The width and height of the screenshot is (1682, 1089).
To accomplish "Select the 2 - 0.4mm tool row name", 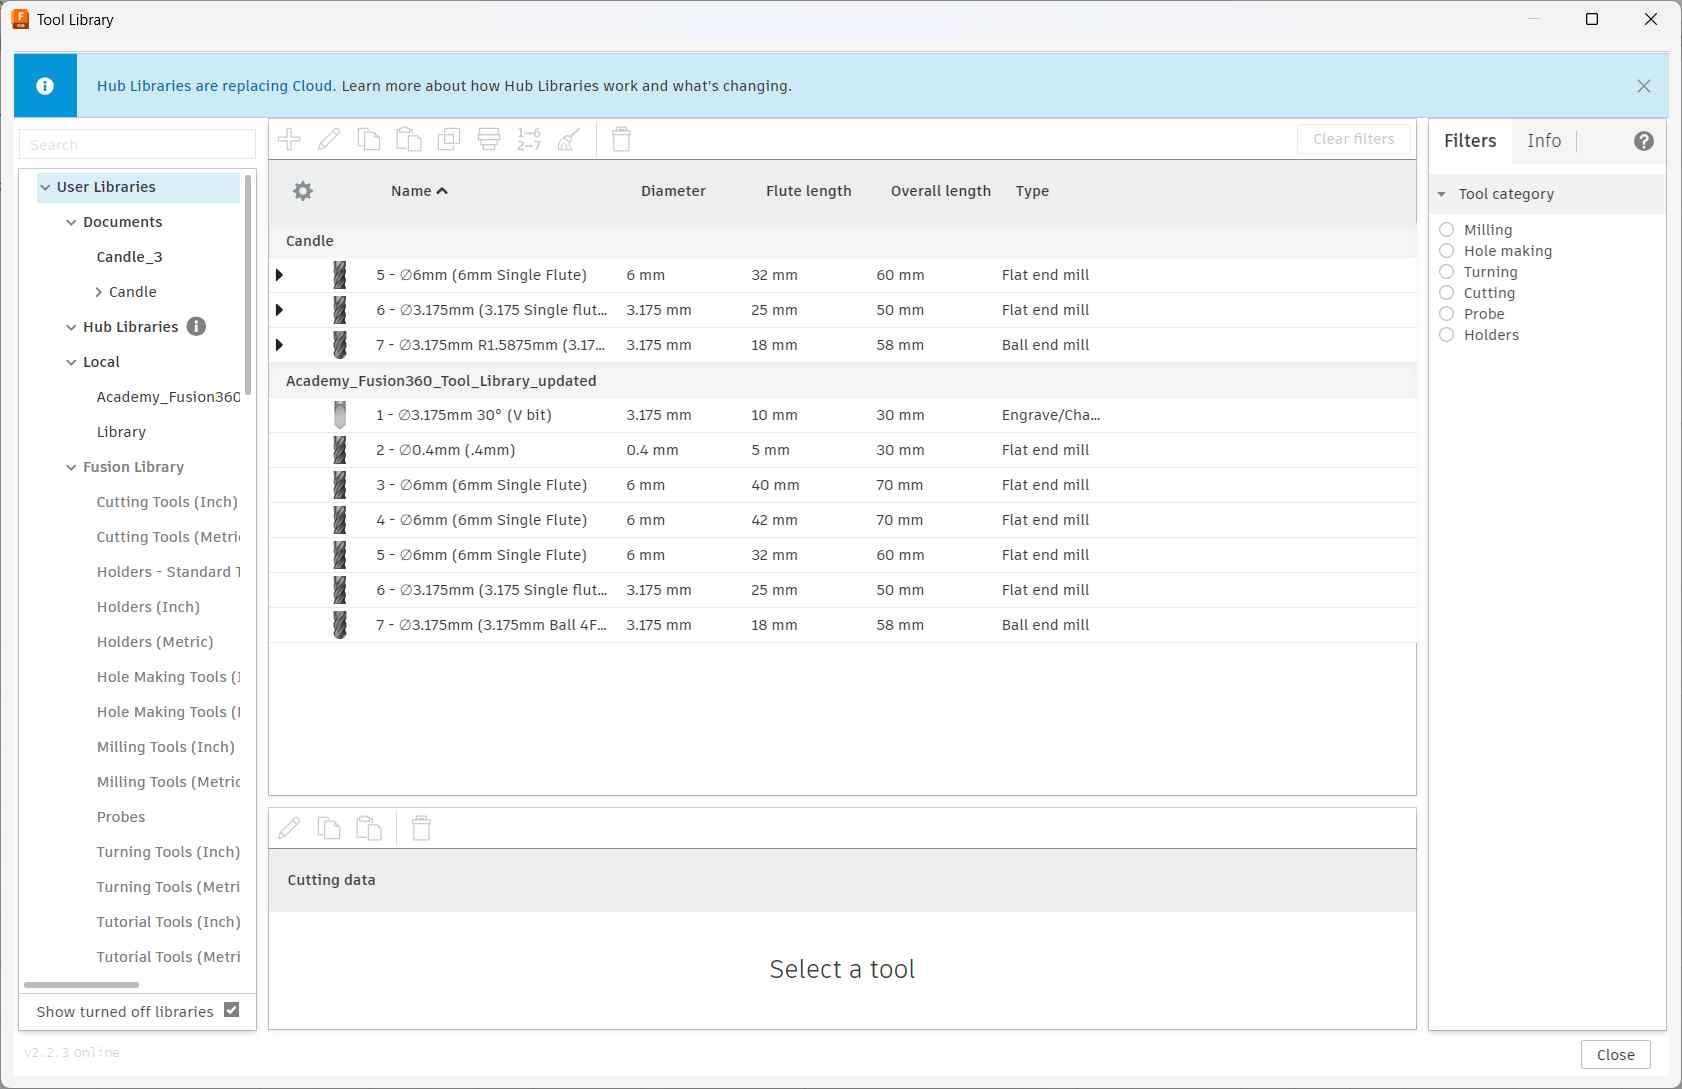I will click(446, 450).
